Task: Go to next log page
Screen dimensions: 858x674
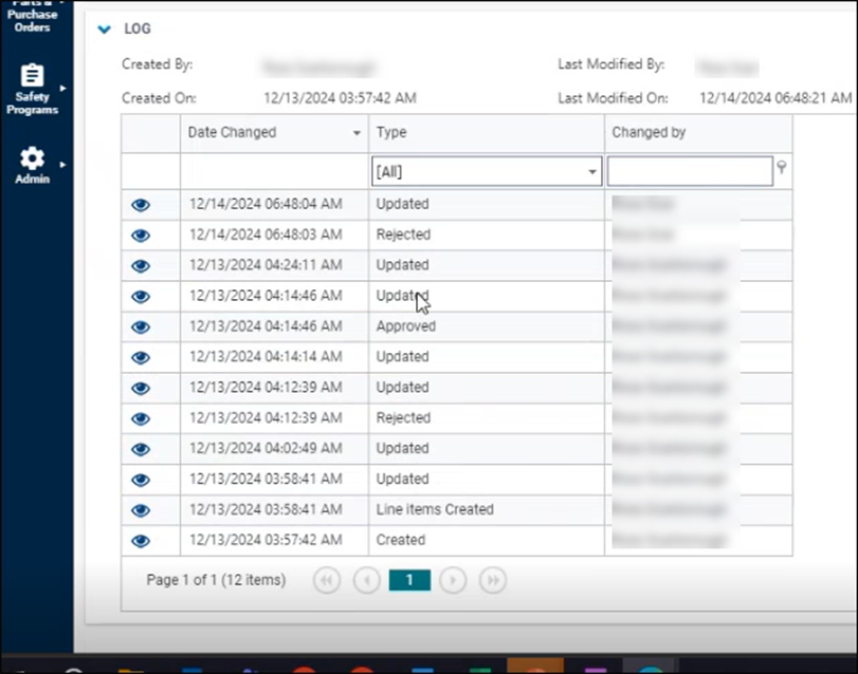Action: click(453, 580)
